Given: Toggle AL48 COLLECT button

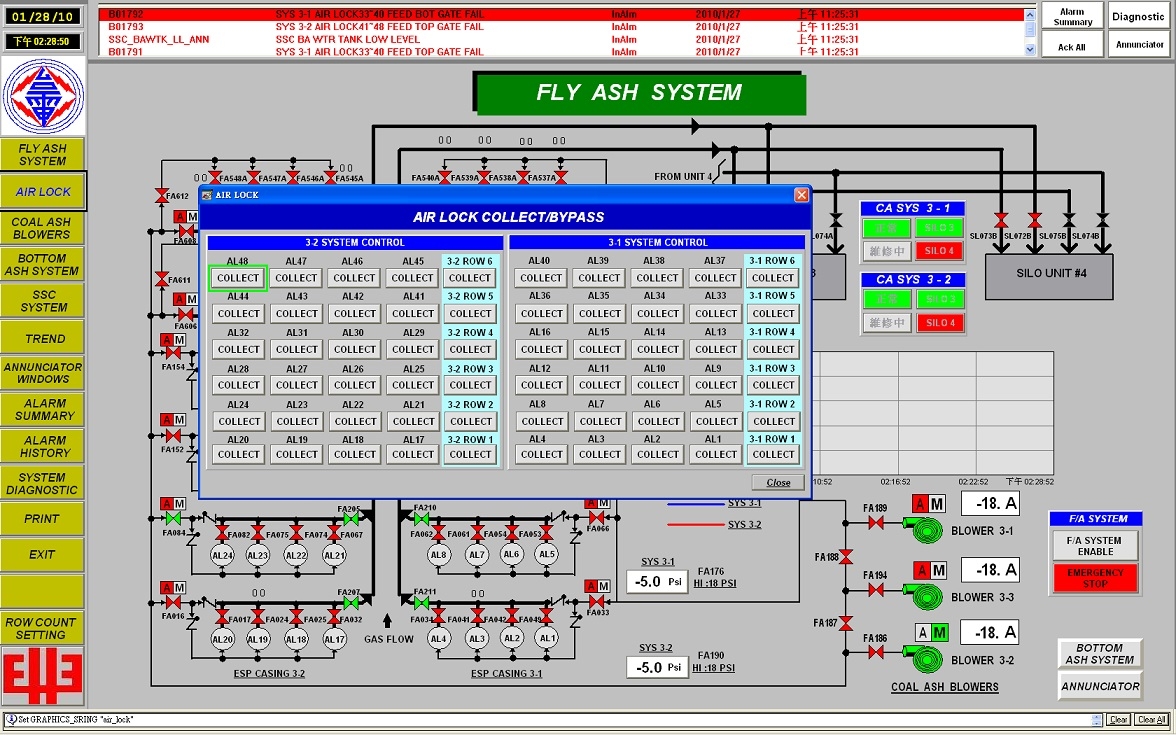Looking at the screenshot, I should pos(238,278).
